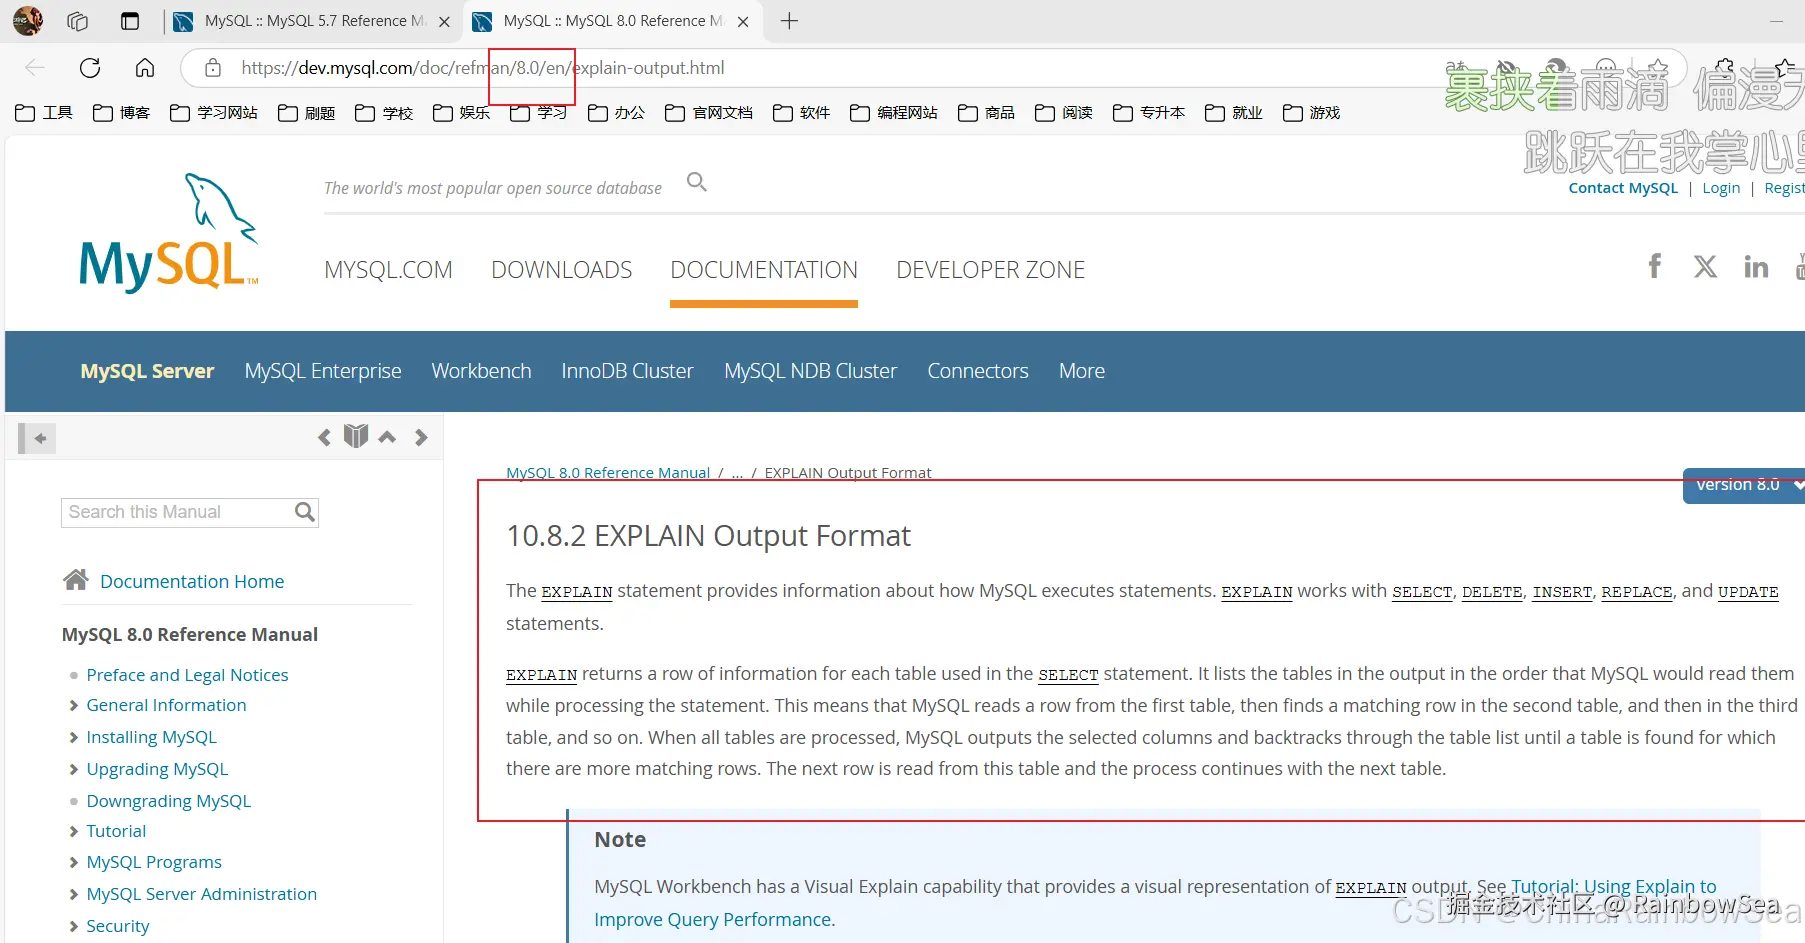Visit MySQL Facebook page icon
The height and width of the screenshot is (943, 1805).
coord(1655,266)
